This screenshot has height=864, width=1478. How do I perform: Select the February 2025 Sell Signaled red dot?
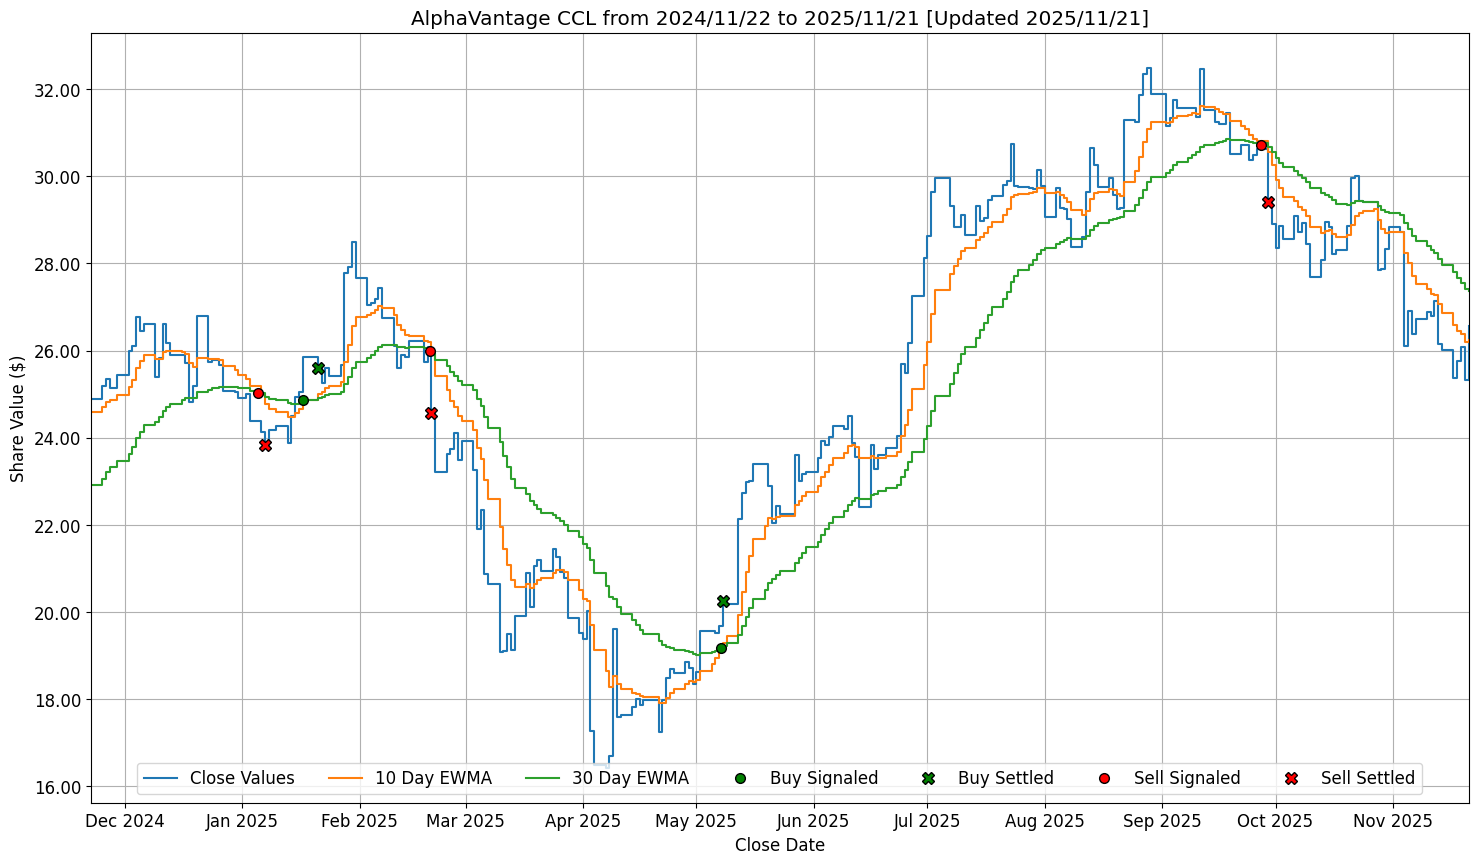pyautogui.click(x=430, y=351)
